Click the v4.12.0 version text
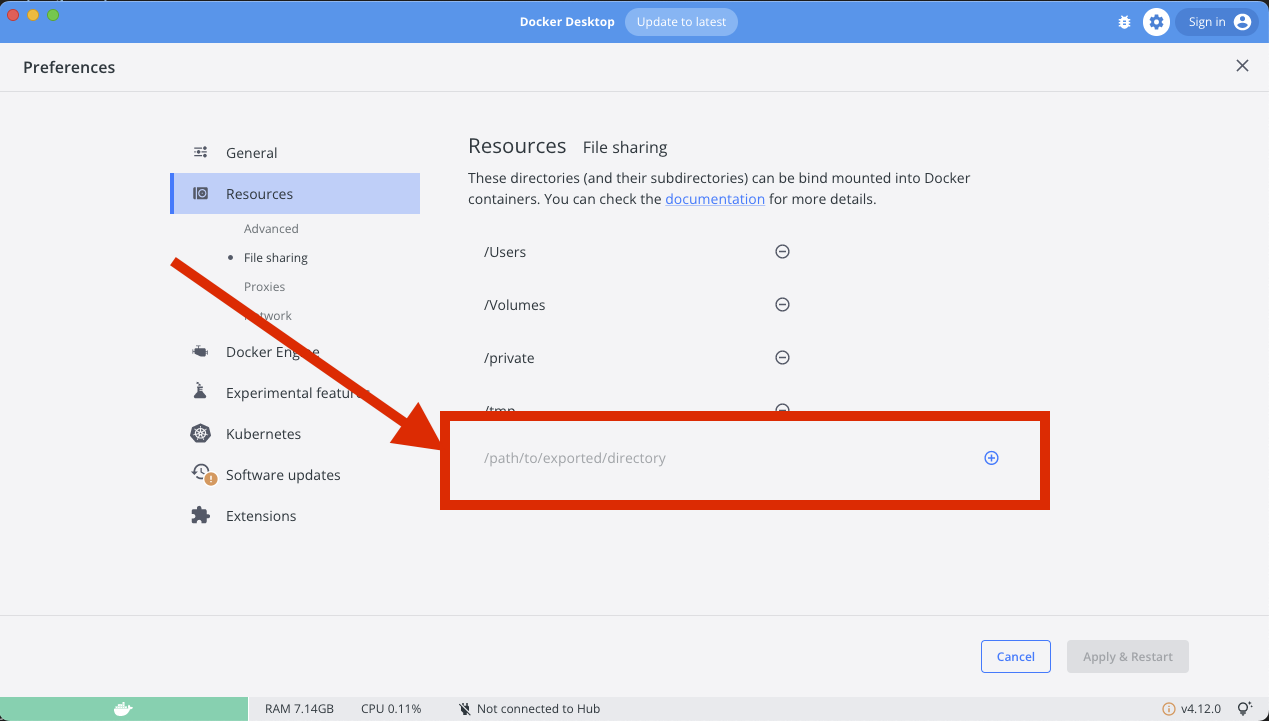This screenshot has height=721, width=1269. click(x=1201, y=709)
